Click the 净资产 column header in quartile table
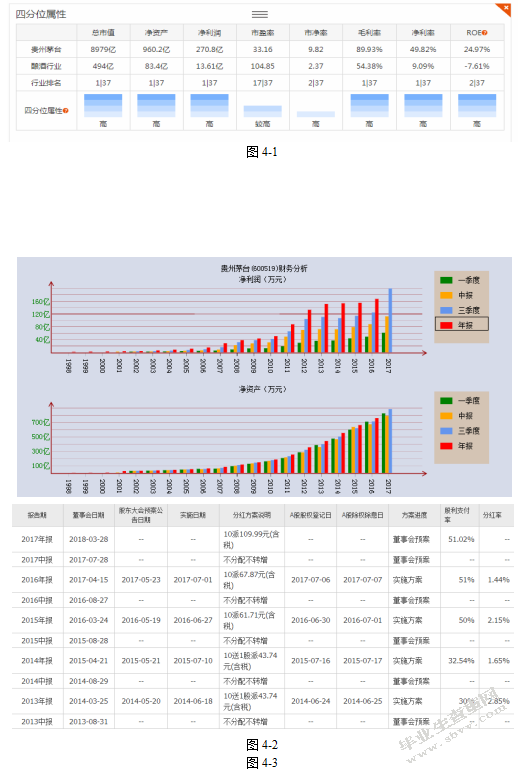The image size is (518, 769). click(156, 33)
